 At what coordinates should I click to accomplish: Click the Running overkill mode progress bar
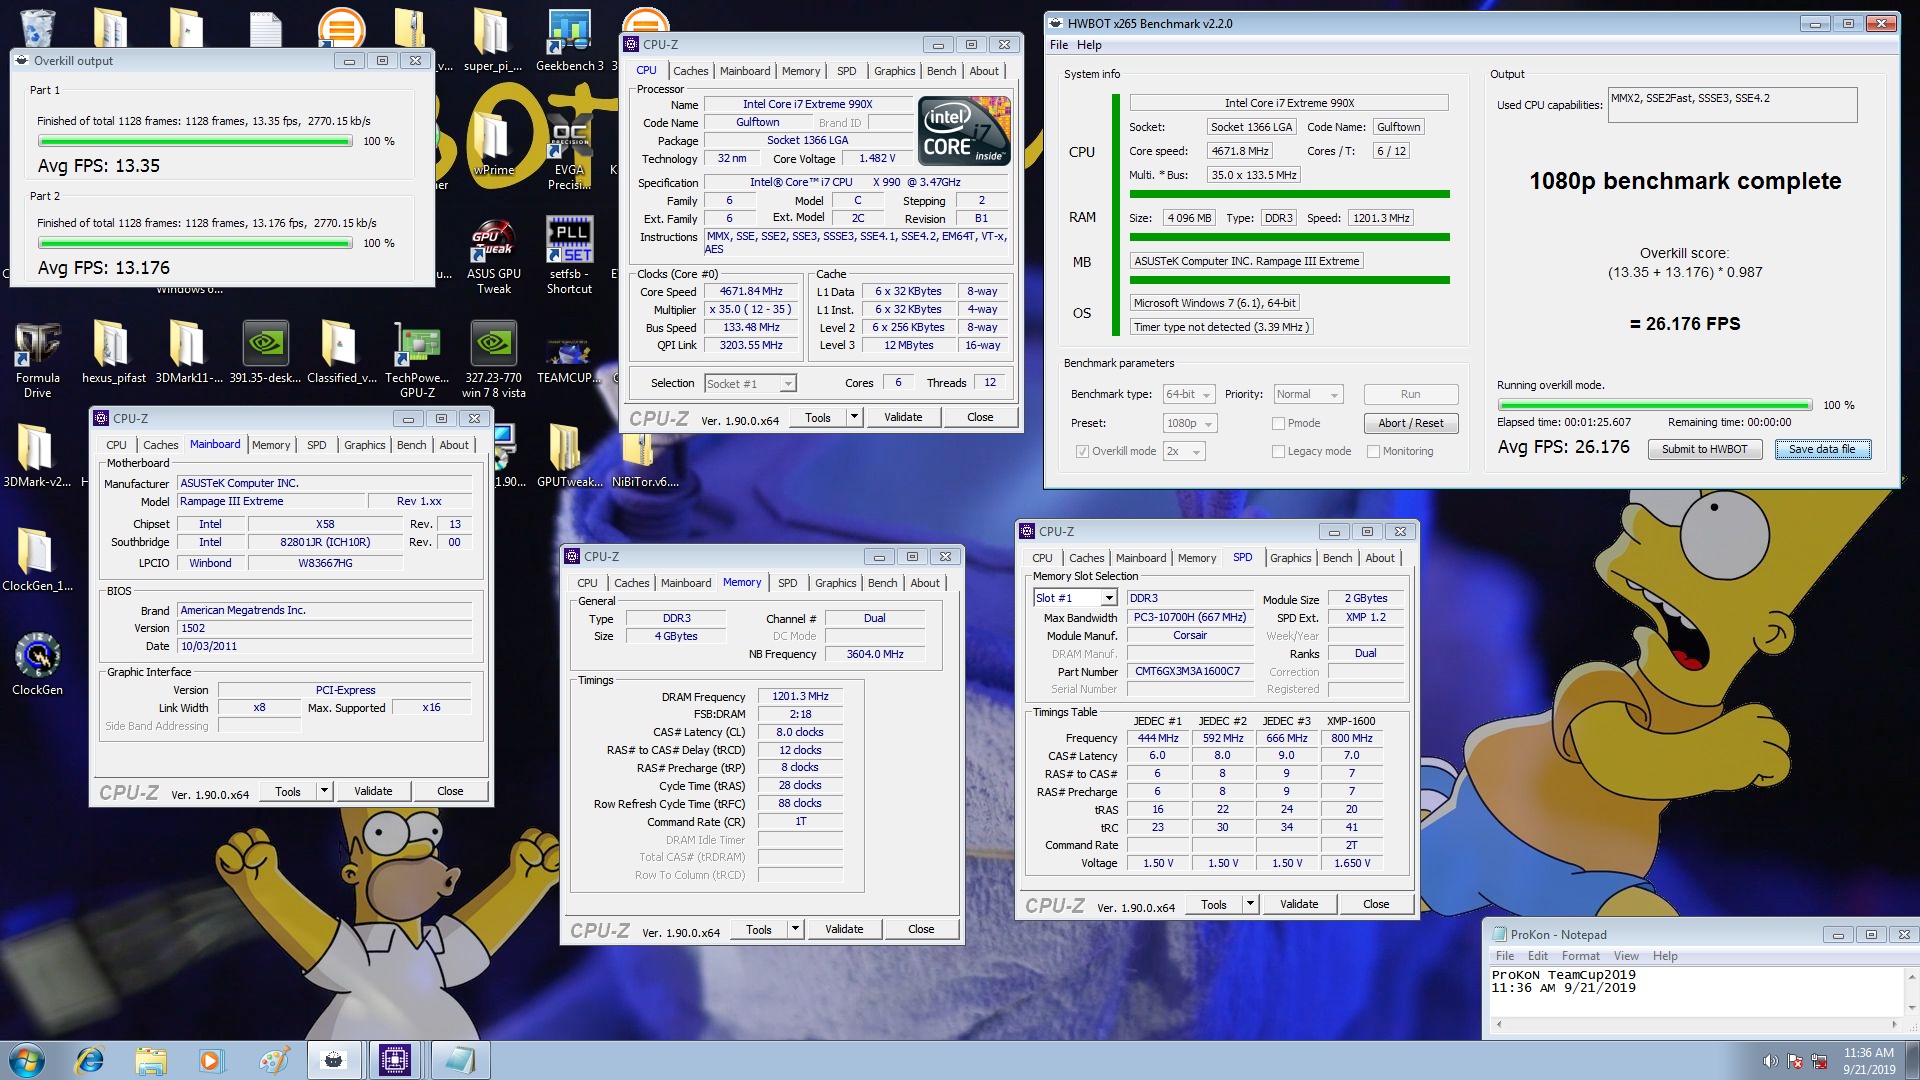tap(1655, 405)
